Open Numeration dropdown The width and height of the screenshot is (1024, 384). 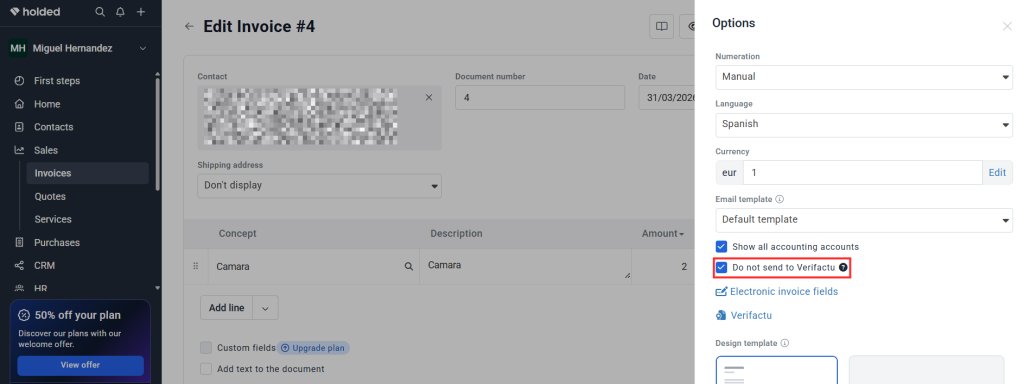click(x=864, y=77)
